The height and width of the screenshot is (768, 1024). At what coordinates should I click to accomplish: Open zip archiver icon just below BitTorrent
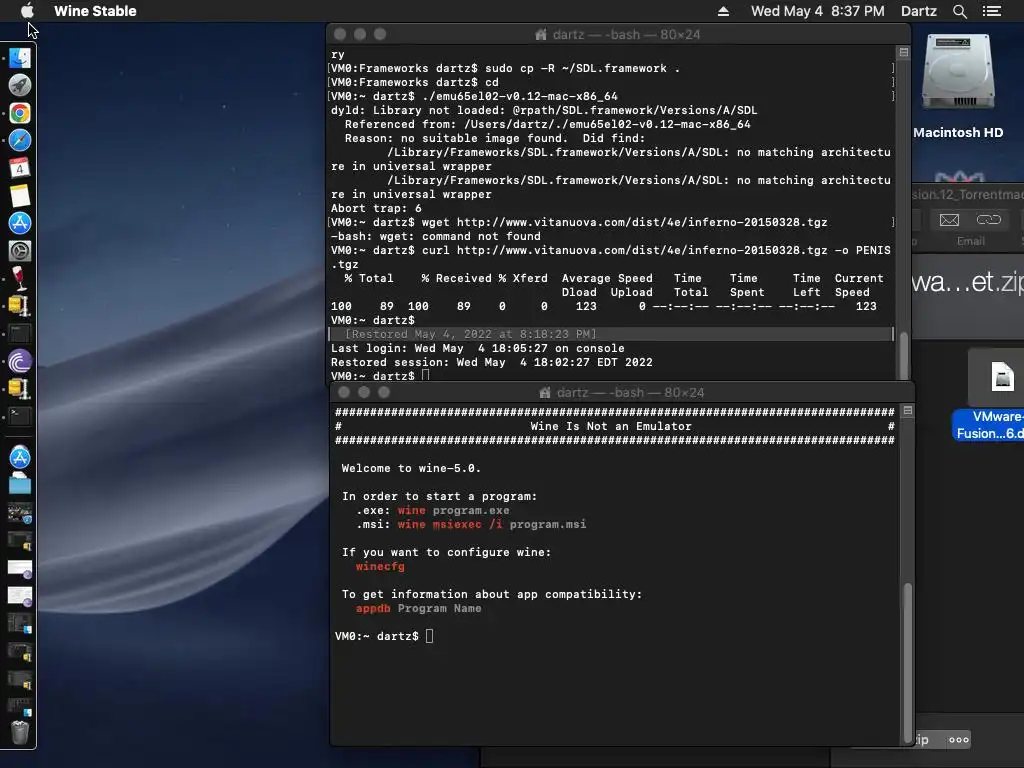(x=20, y=389)
